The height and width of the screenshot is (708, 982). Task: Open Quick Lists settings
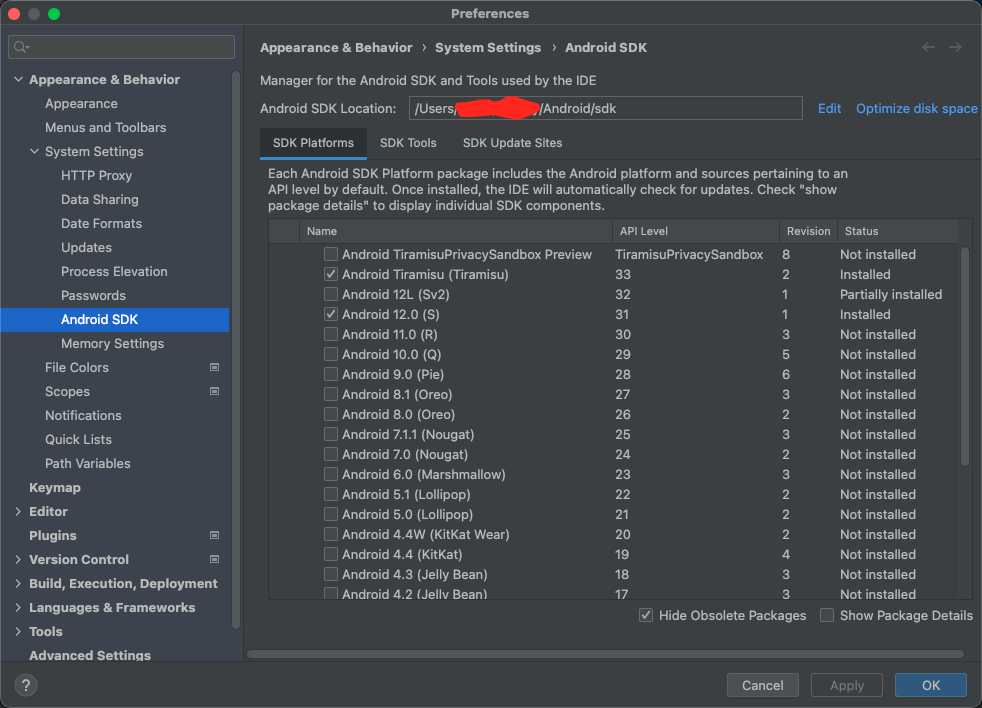click(78, 439)
